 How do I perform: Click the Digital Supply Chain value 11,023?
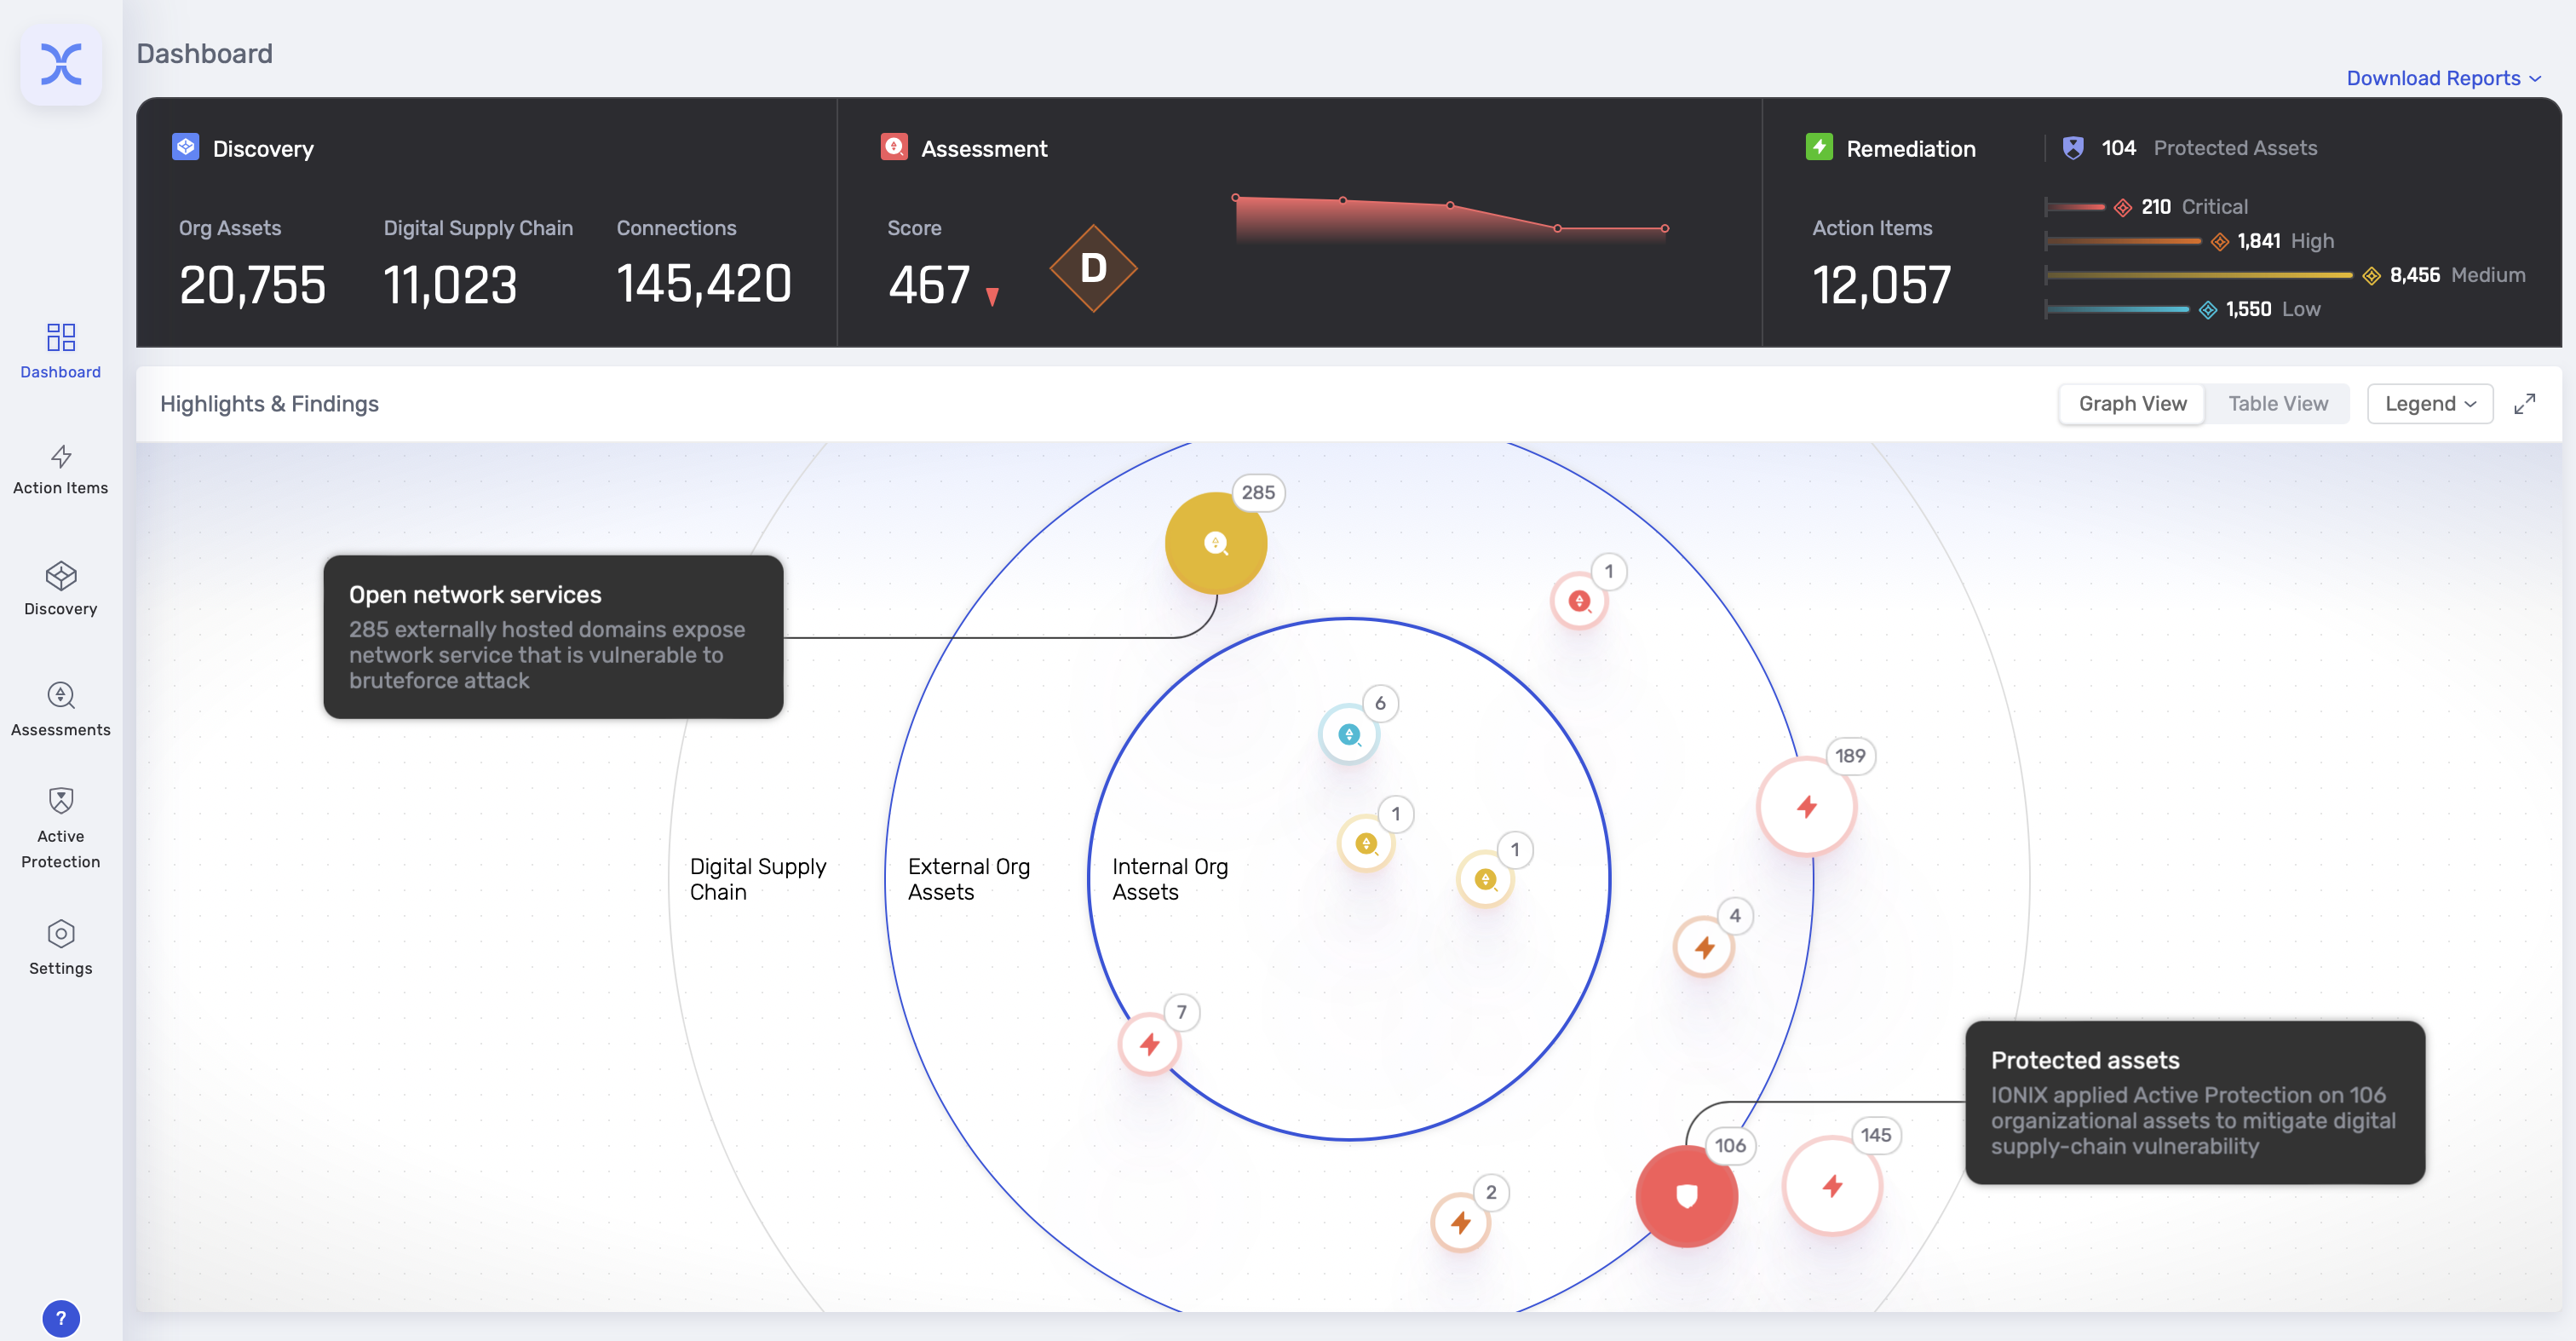[450, 285]
